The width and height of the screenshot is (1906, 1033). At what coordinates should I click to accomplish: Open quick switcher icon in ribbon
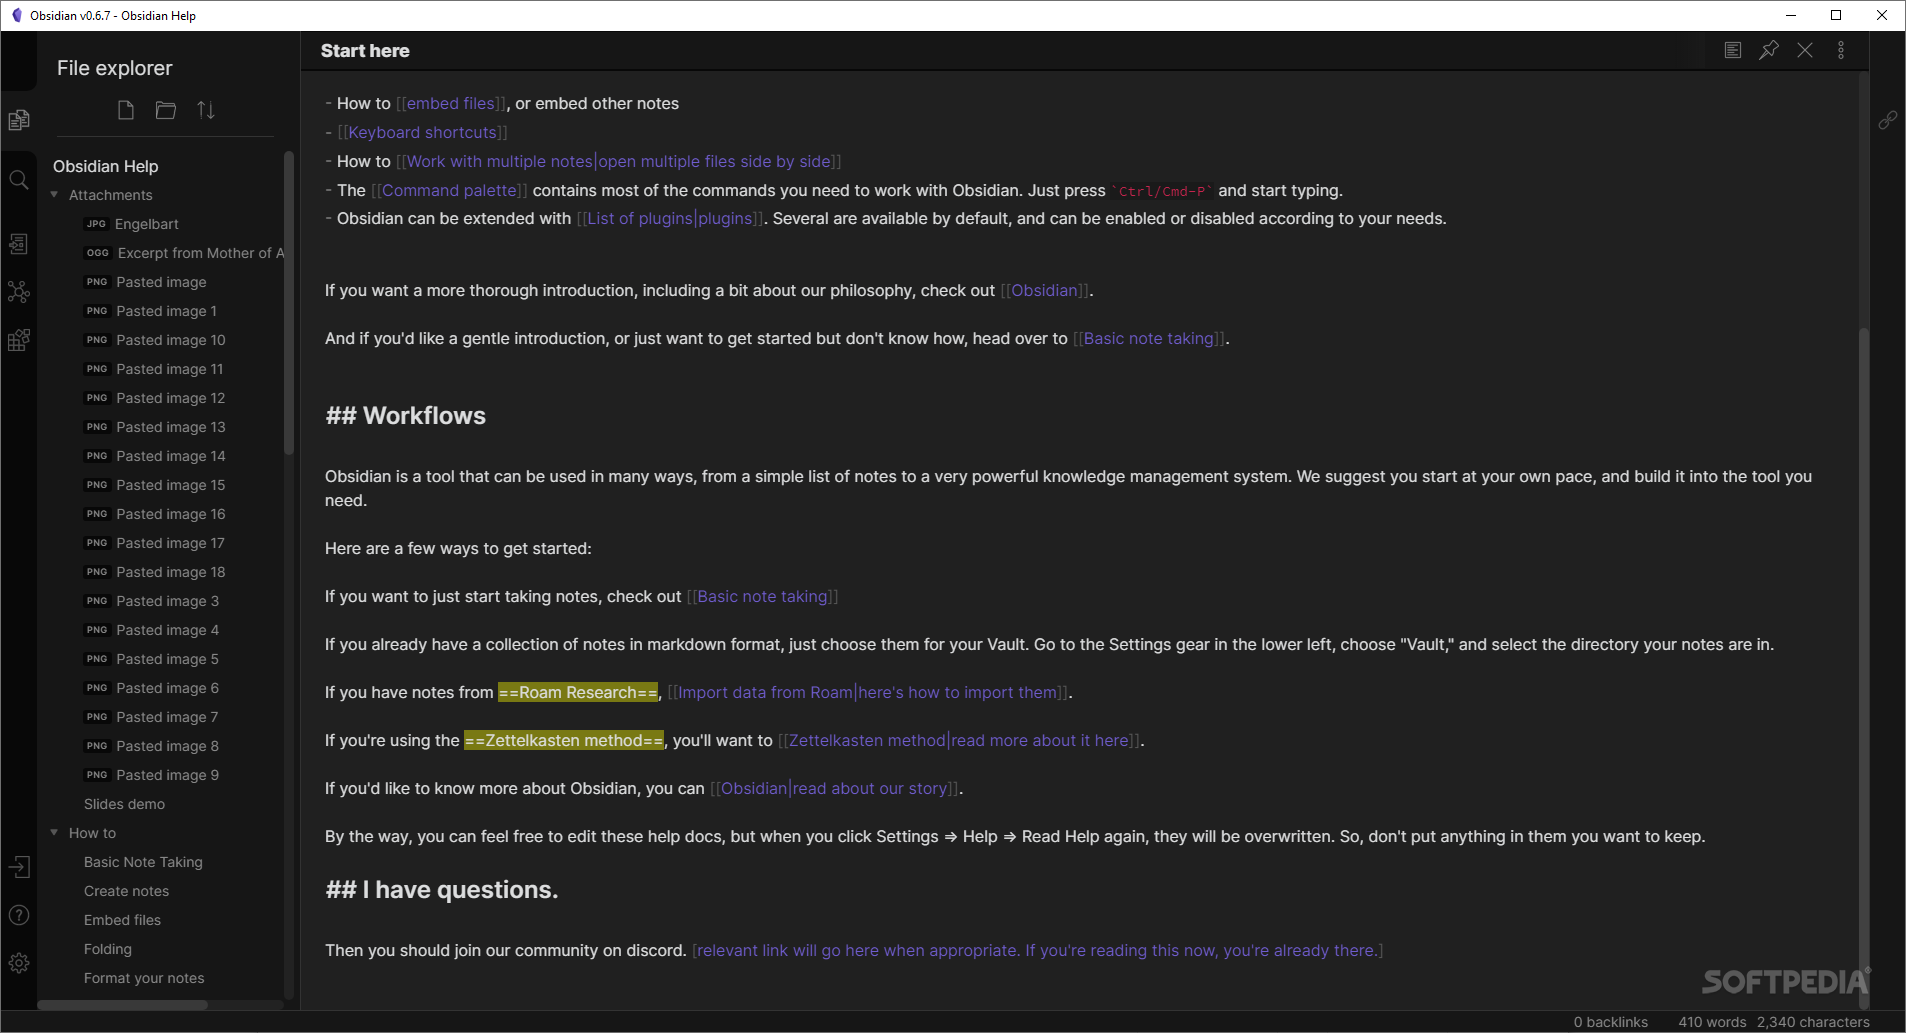click(19, 244)
